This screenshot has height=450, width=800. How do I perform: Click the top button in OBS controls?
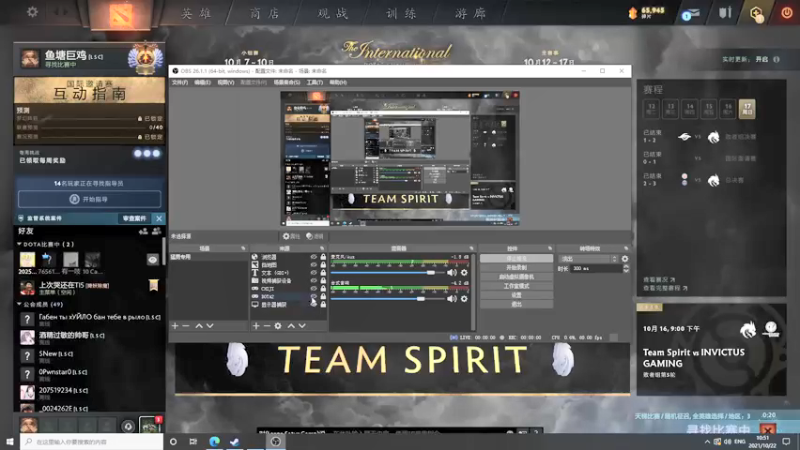coord(516,259)
